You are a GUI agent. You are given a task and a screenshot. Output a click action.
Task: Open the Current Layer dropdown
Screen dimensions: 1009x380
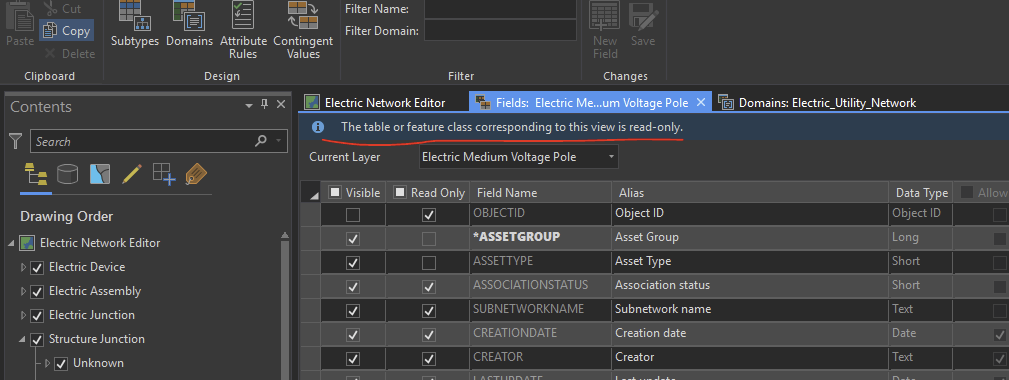coord(519,157)
